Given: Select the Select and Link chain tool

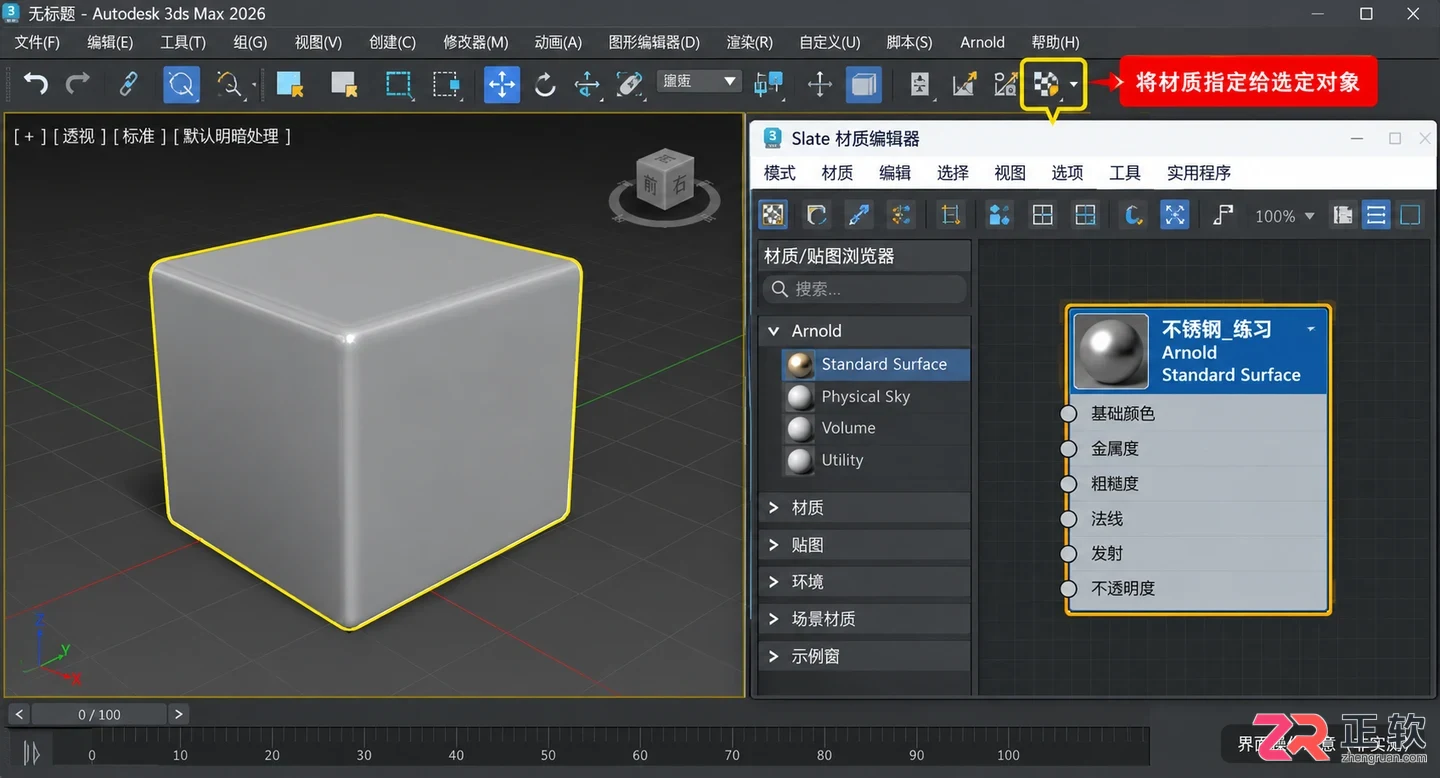Looking at the screenshot, I should coord(128,84).
